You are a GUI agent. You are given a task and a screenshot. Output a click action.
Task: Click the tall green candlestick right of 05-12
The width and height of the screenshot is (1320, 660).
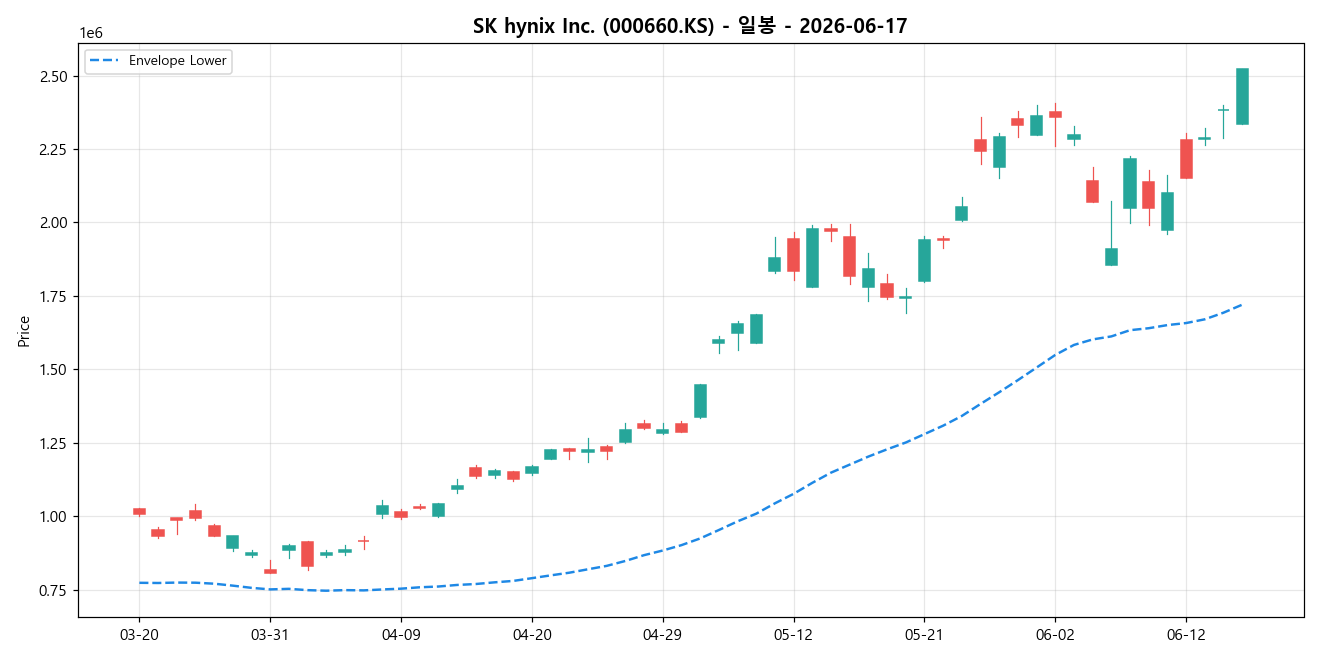click(812, 258)
